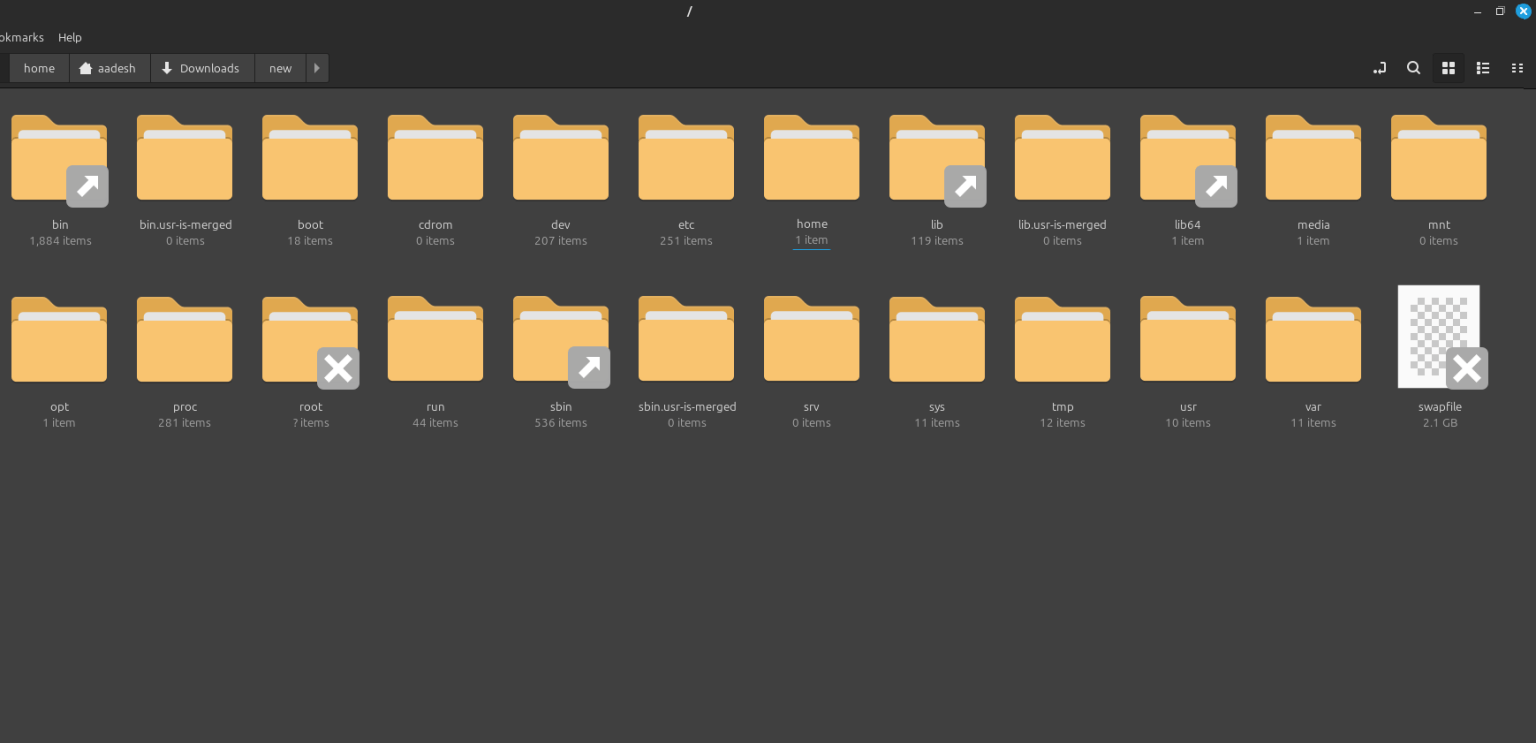Open the bin folder
1536x743 pixels.
pos(59,157)
